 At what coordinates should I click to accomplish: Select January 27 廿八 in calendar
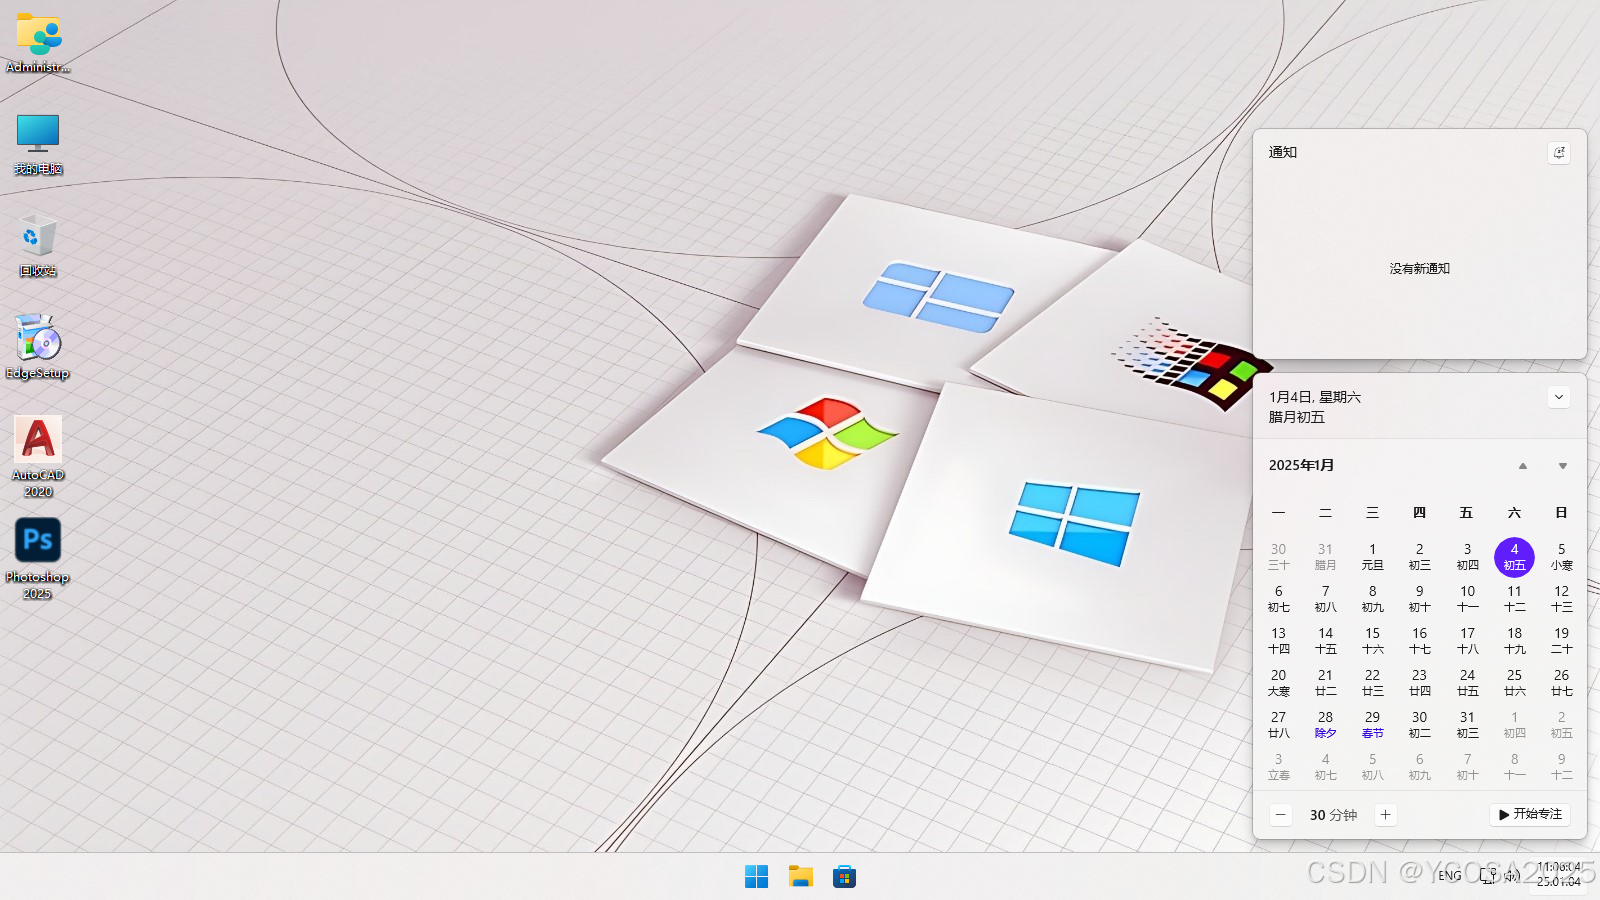click(1279, 725)
